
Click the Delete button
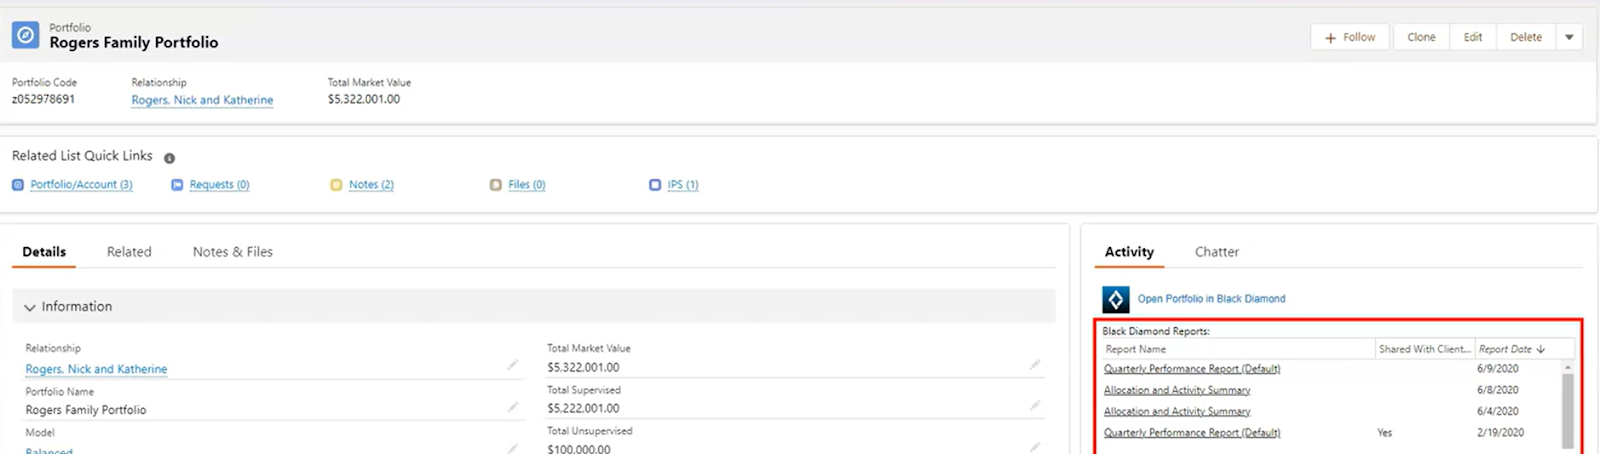pyautogui.click(x=1526, y=37)
